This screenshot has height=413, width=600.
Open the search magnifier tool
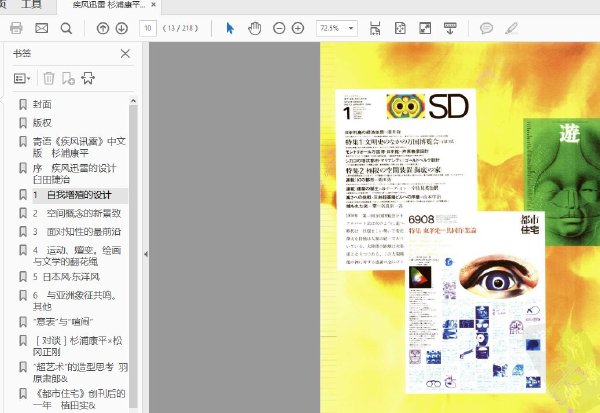coord(66,28)
